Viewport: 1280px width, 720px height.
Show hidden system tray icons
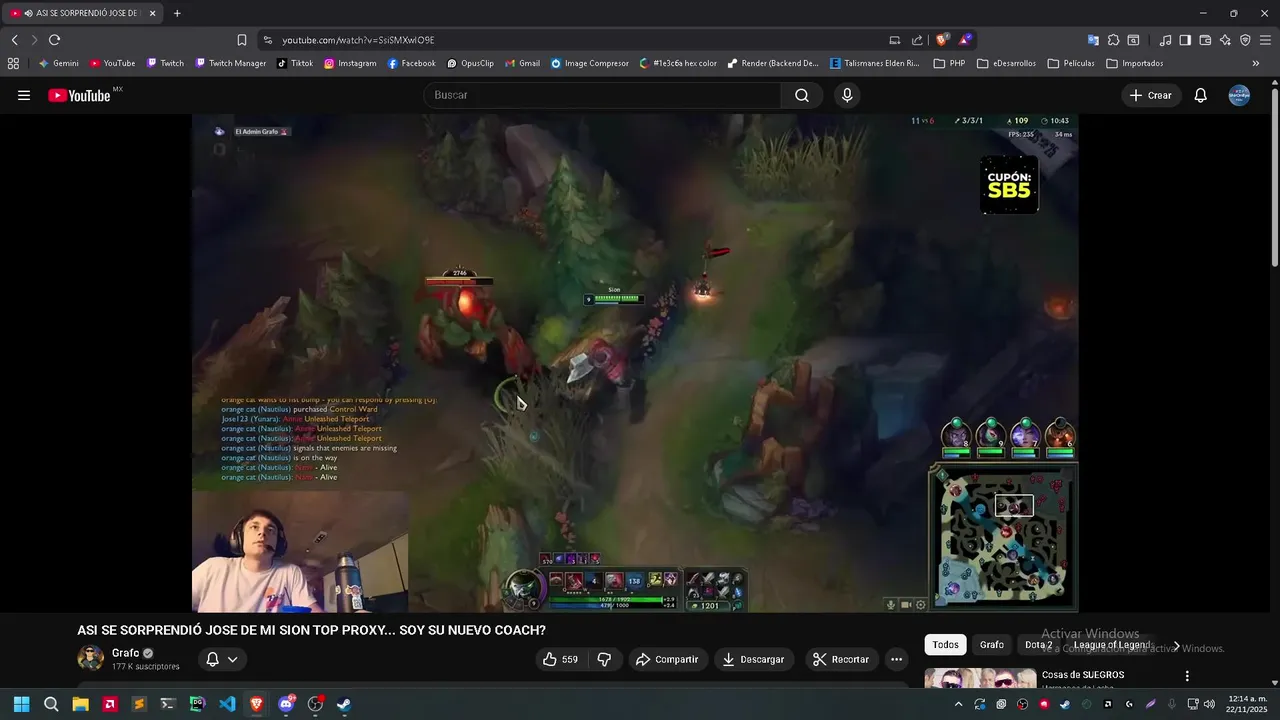tap(958, 704)
